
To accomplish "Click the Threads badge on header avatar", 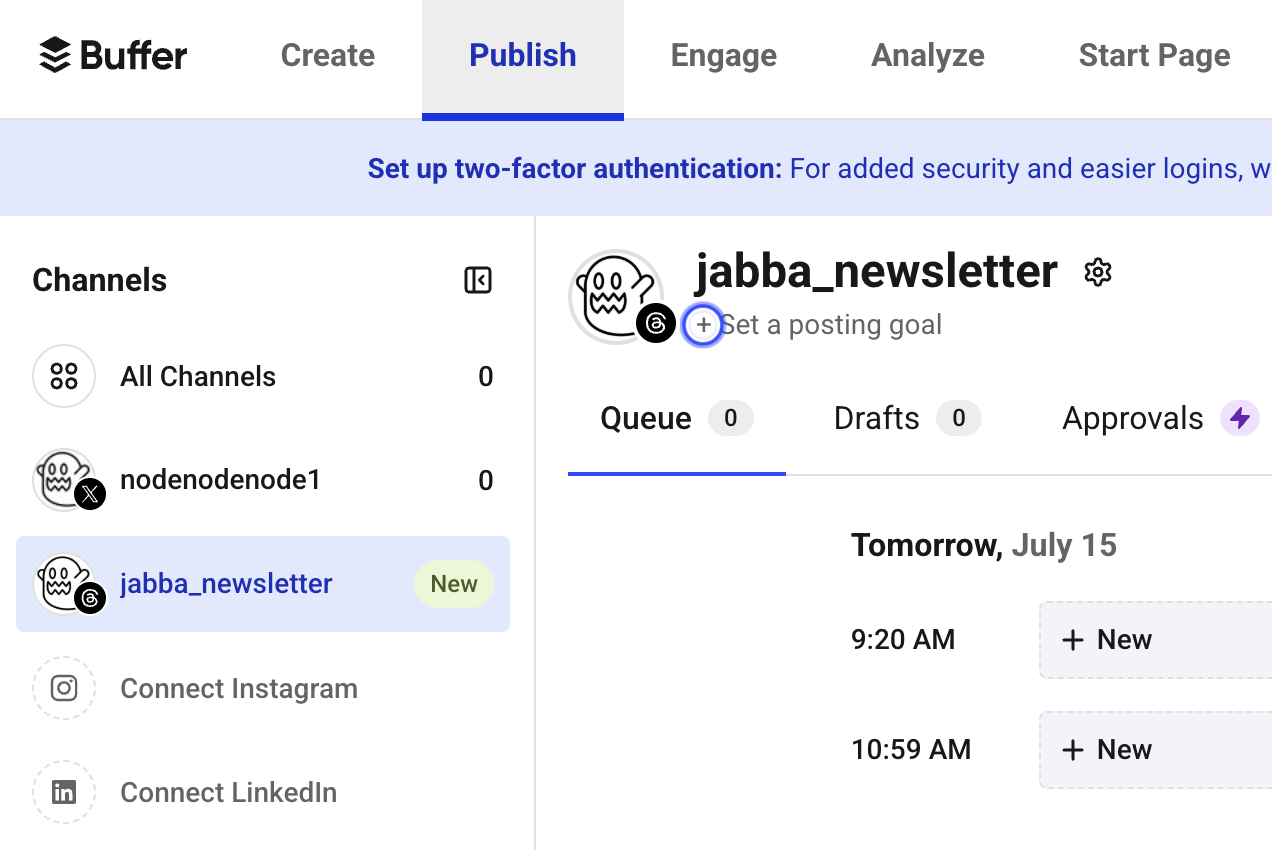I will tap(655, 324).
